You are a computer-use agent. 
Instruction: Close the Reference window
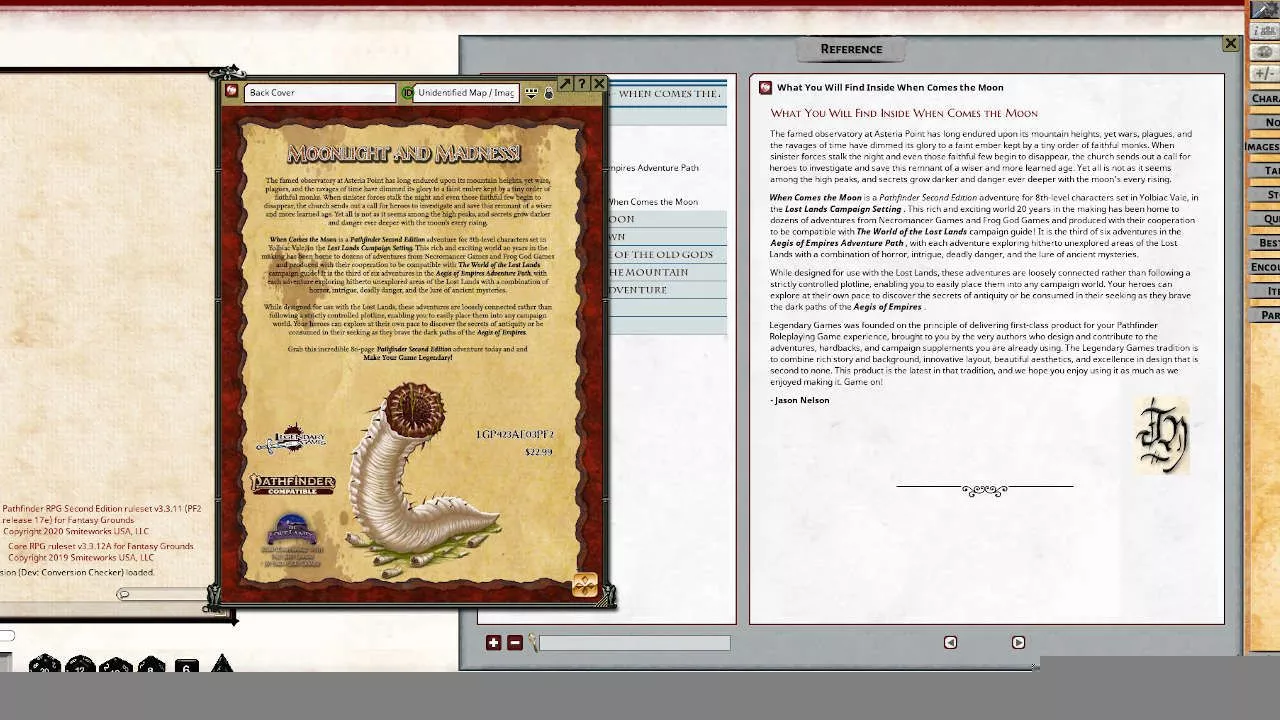click(1231, 44)
